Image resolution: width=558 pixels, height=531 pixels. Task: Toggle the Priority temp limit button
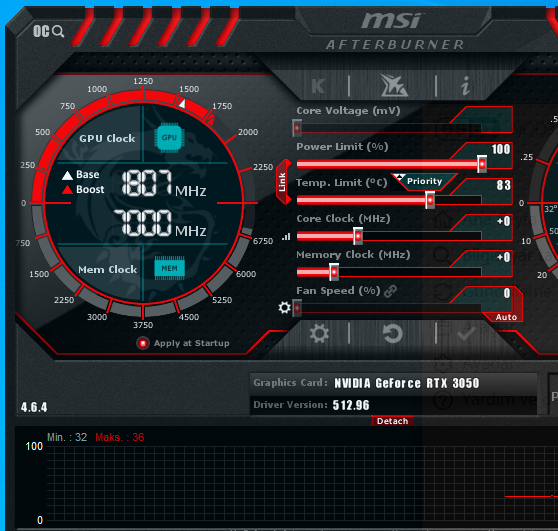(423, 182)
